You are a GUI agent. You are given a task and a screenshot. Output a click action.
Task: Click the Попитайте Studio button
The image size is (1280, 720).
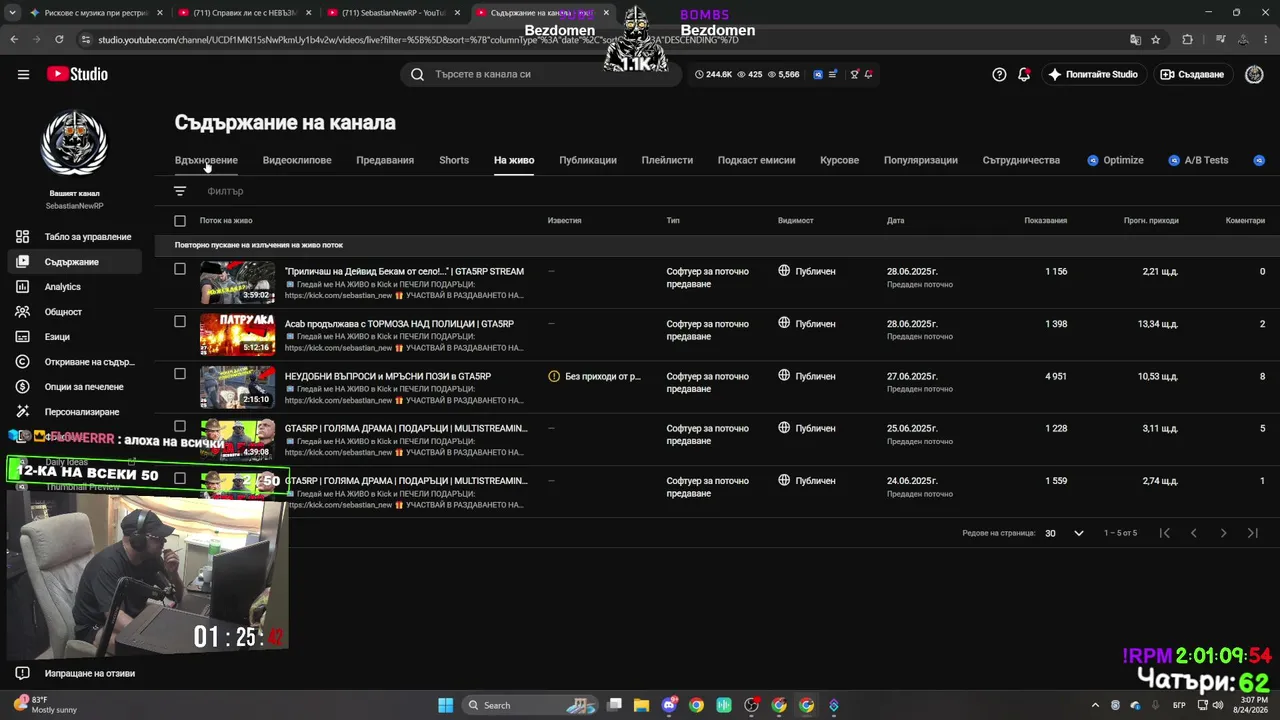(x=1093, y=74)
